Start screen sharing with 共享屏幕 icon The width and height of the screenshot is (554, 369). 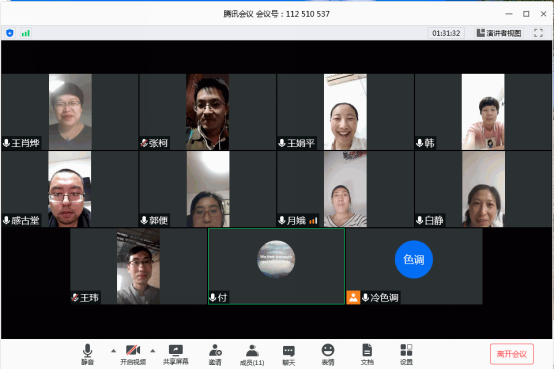(x=176, y=354)
